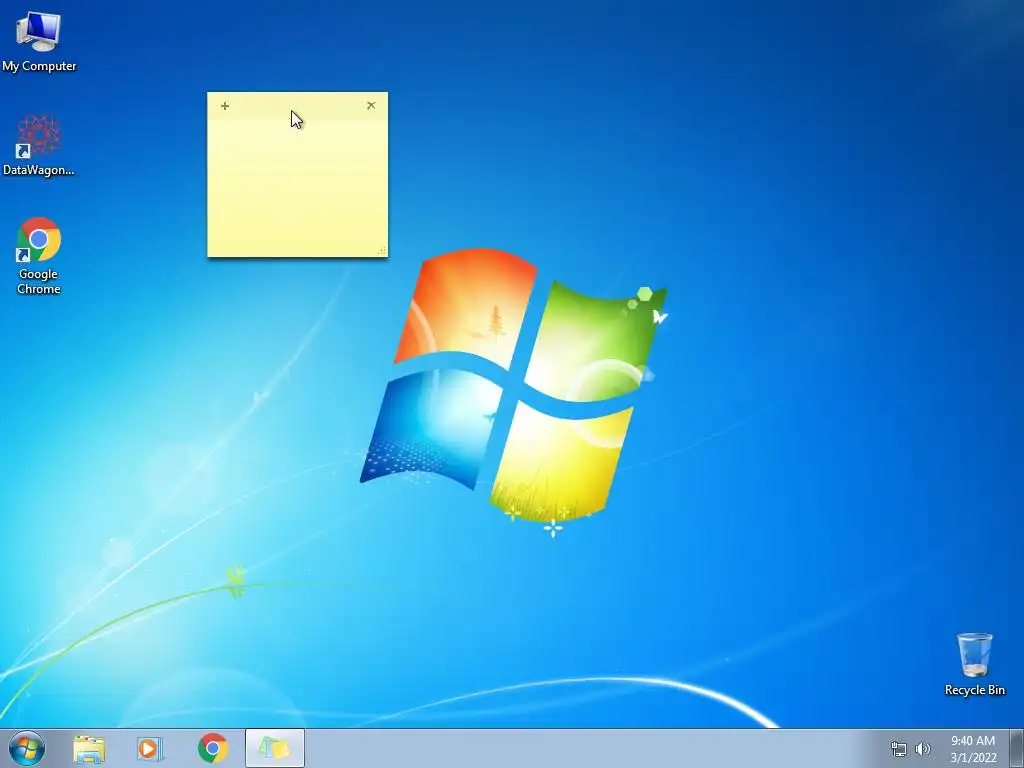Click the Sticky Notes taskbar button

[275, 748]
